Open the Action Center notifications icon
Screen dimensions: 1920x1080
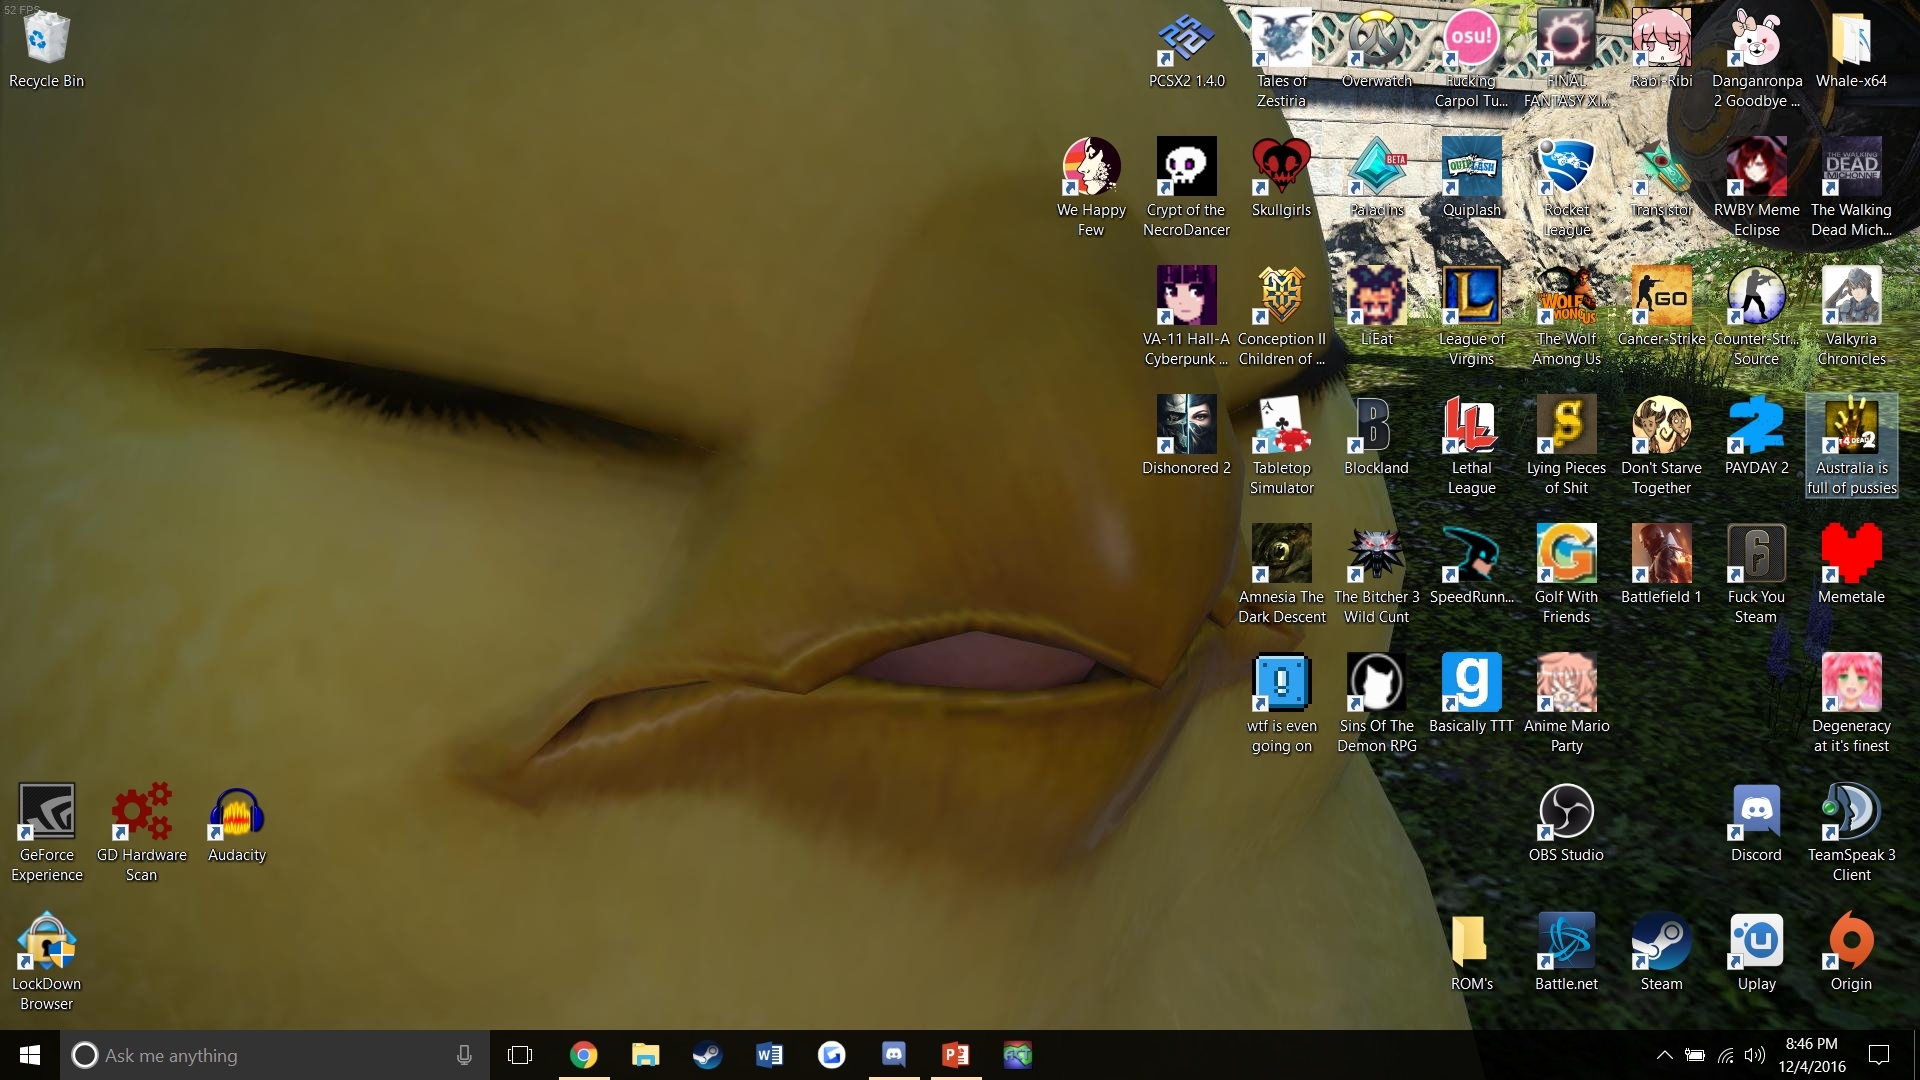[x=1879, y=1055]
